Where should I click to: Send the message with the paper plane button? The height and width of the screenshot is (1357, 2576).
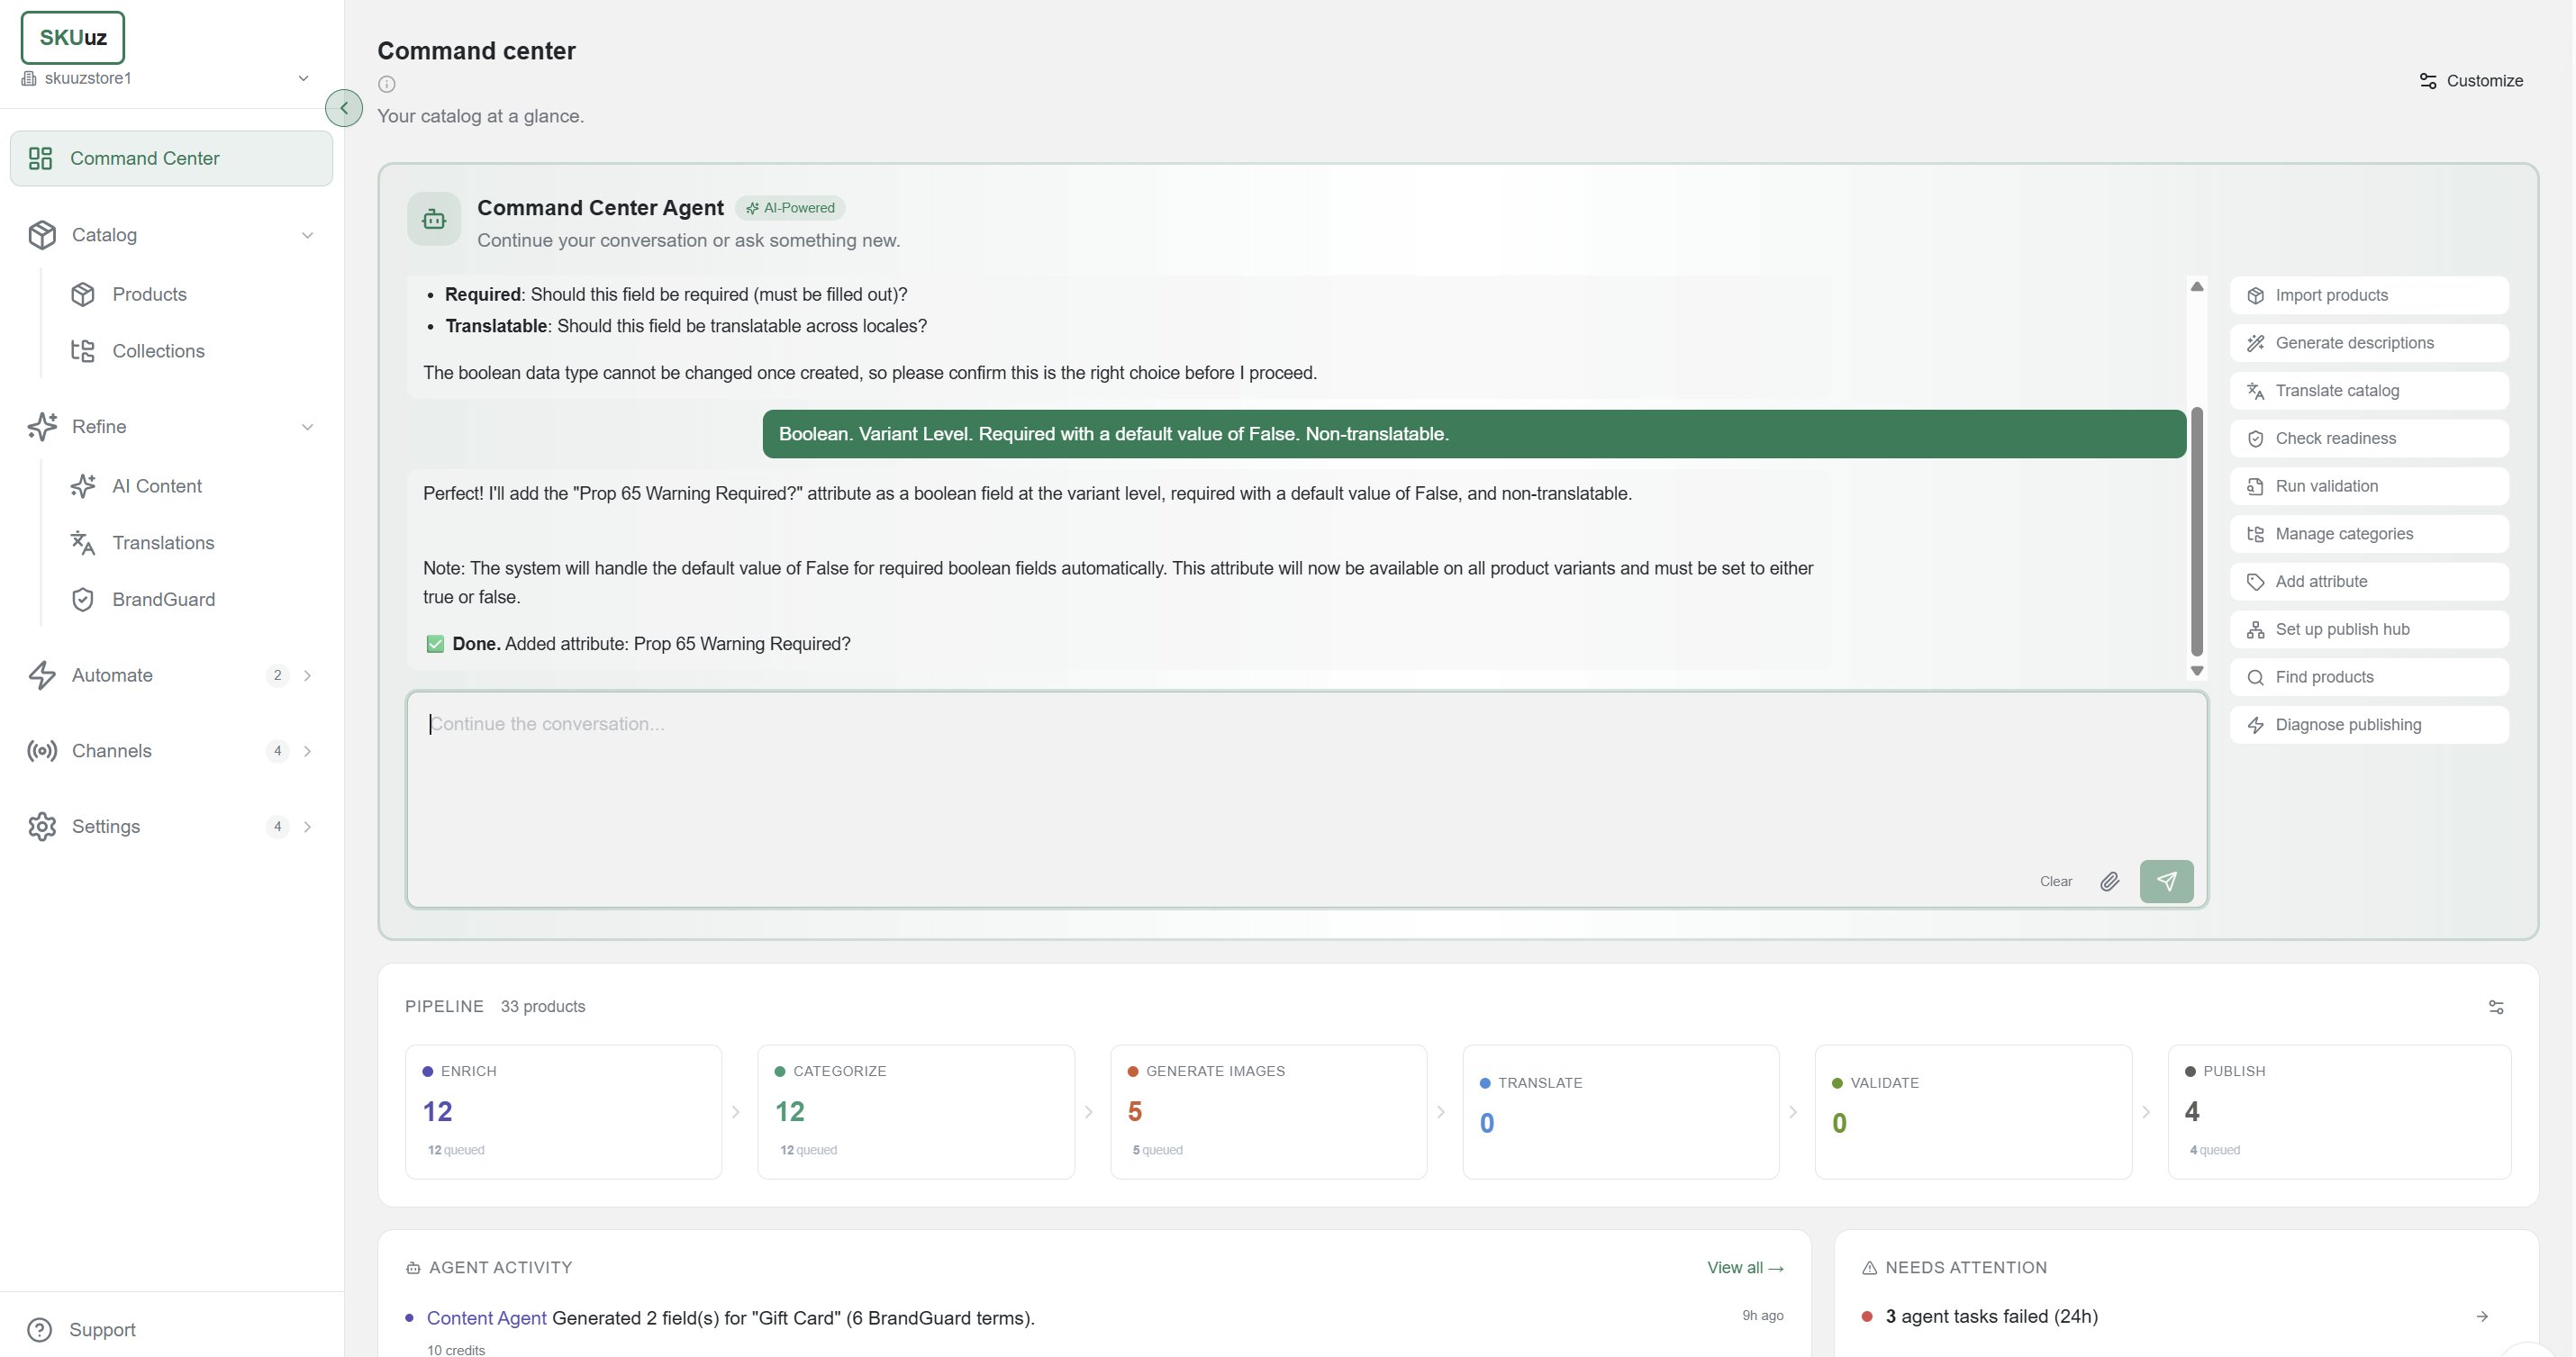[2166, 881]
